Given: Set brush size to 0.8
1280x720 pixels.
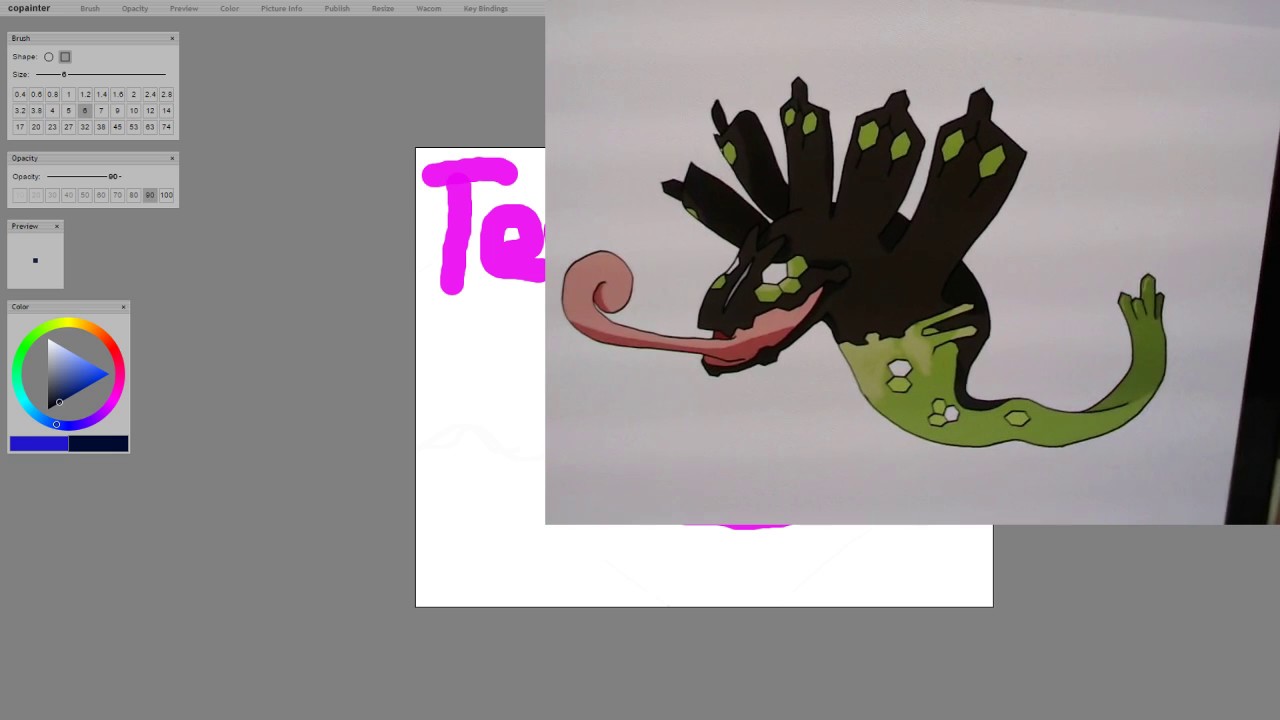Looking at the screenshot, I should coord(52,95).
